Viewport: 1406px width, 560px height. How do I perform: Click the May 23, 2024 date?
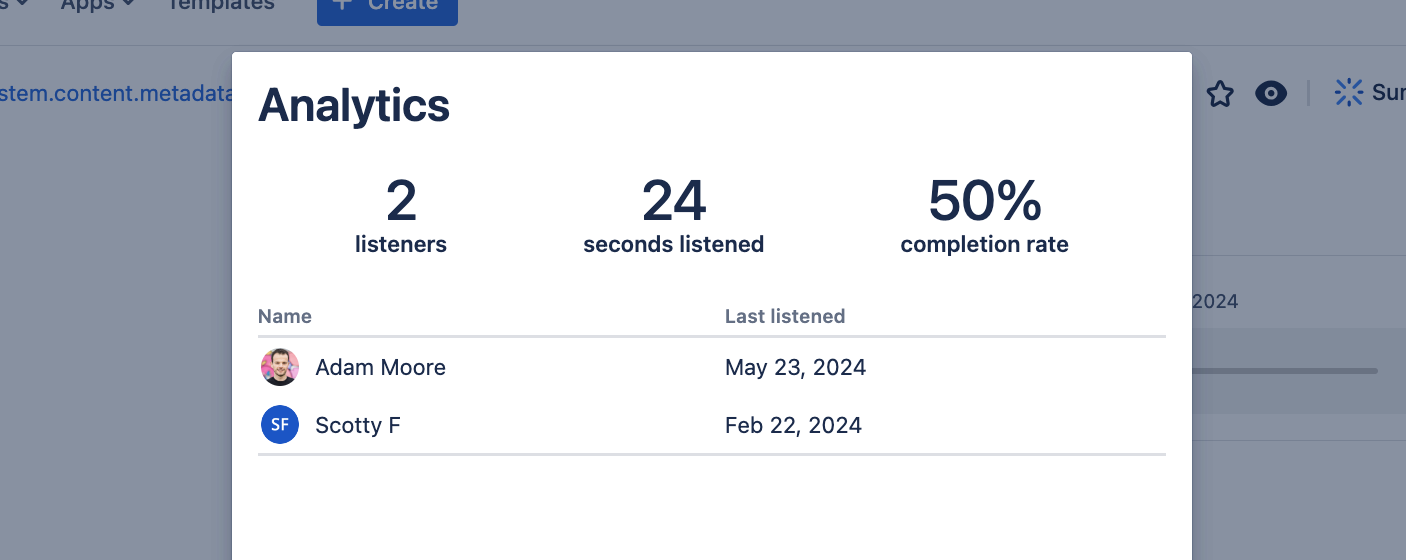[795, 367]
